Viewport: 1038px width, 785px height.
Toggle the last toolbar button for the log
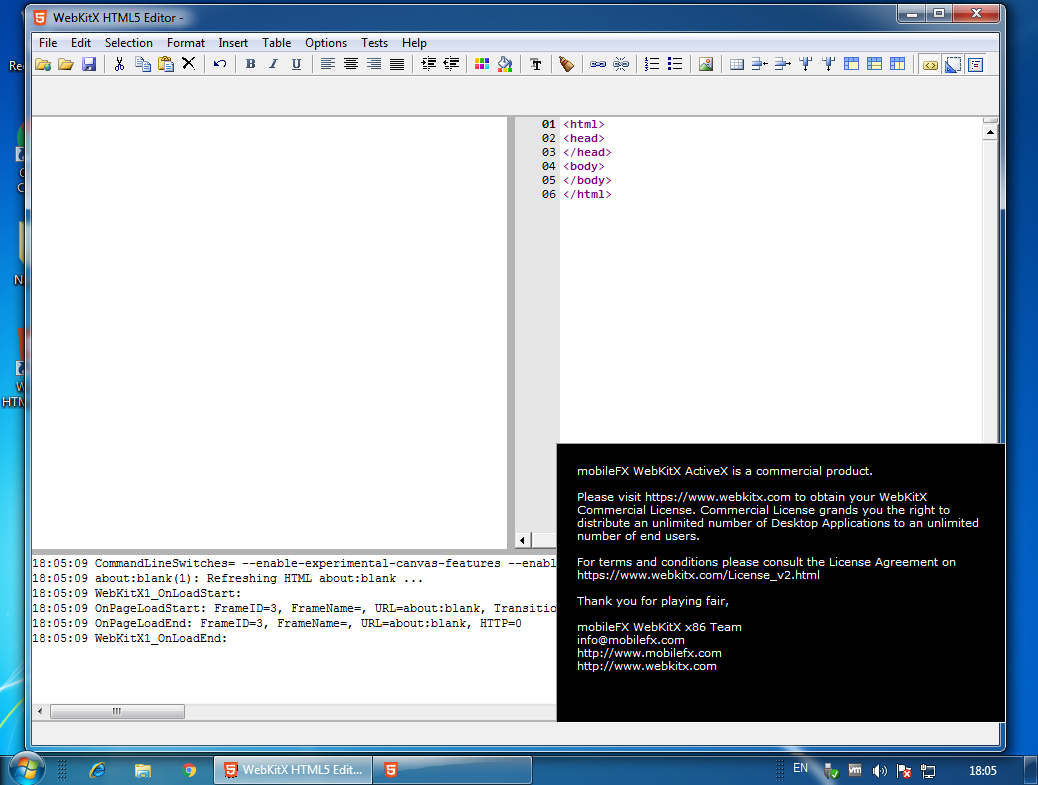(976, 64)
